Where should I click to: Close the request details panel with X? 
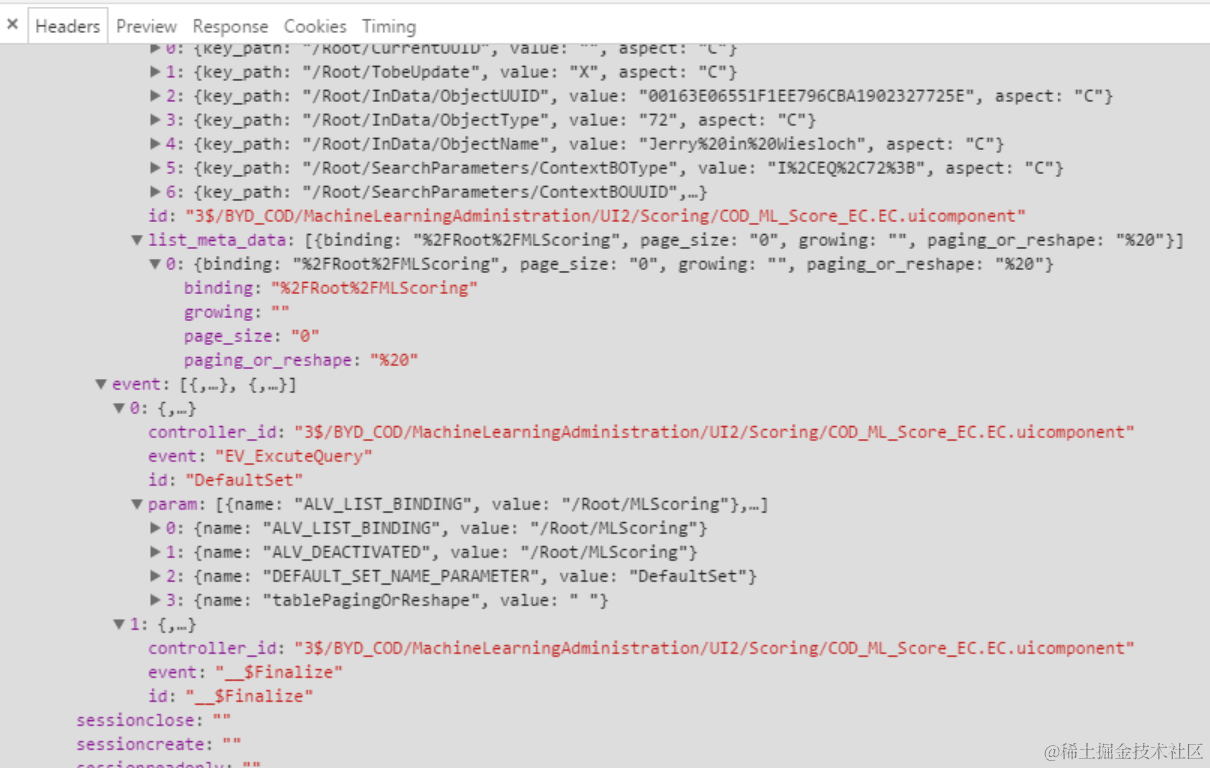pyautogui.click(x=12, y=25)
